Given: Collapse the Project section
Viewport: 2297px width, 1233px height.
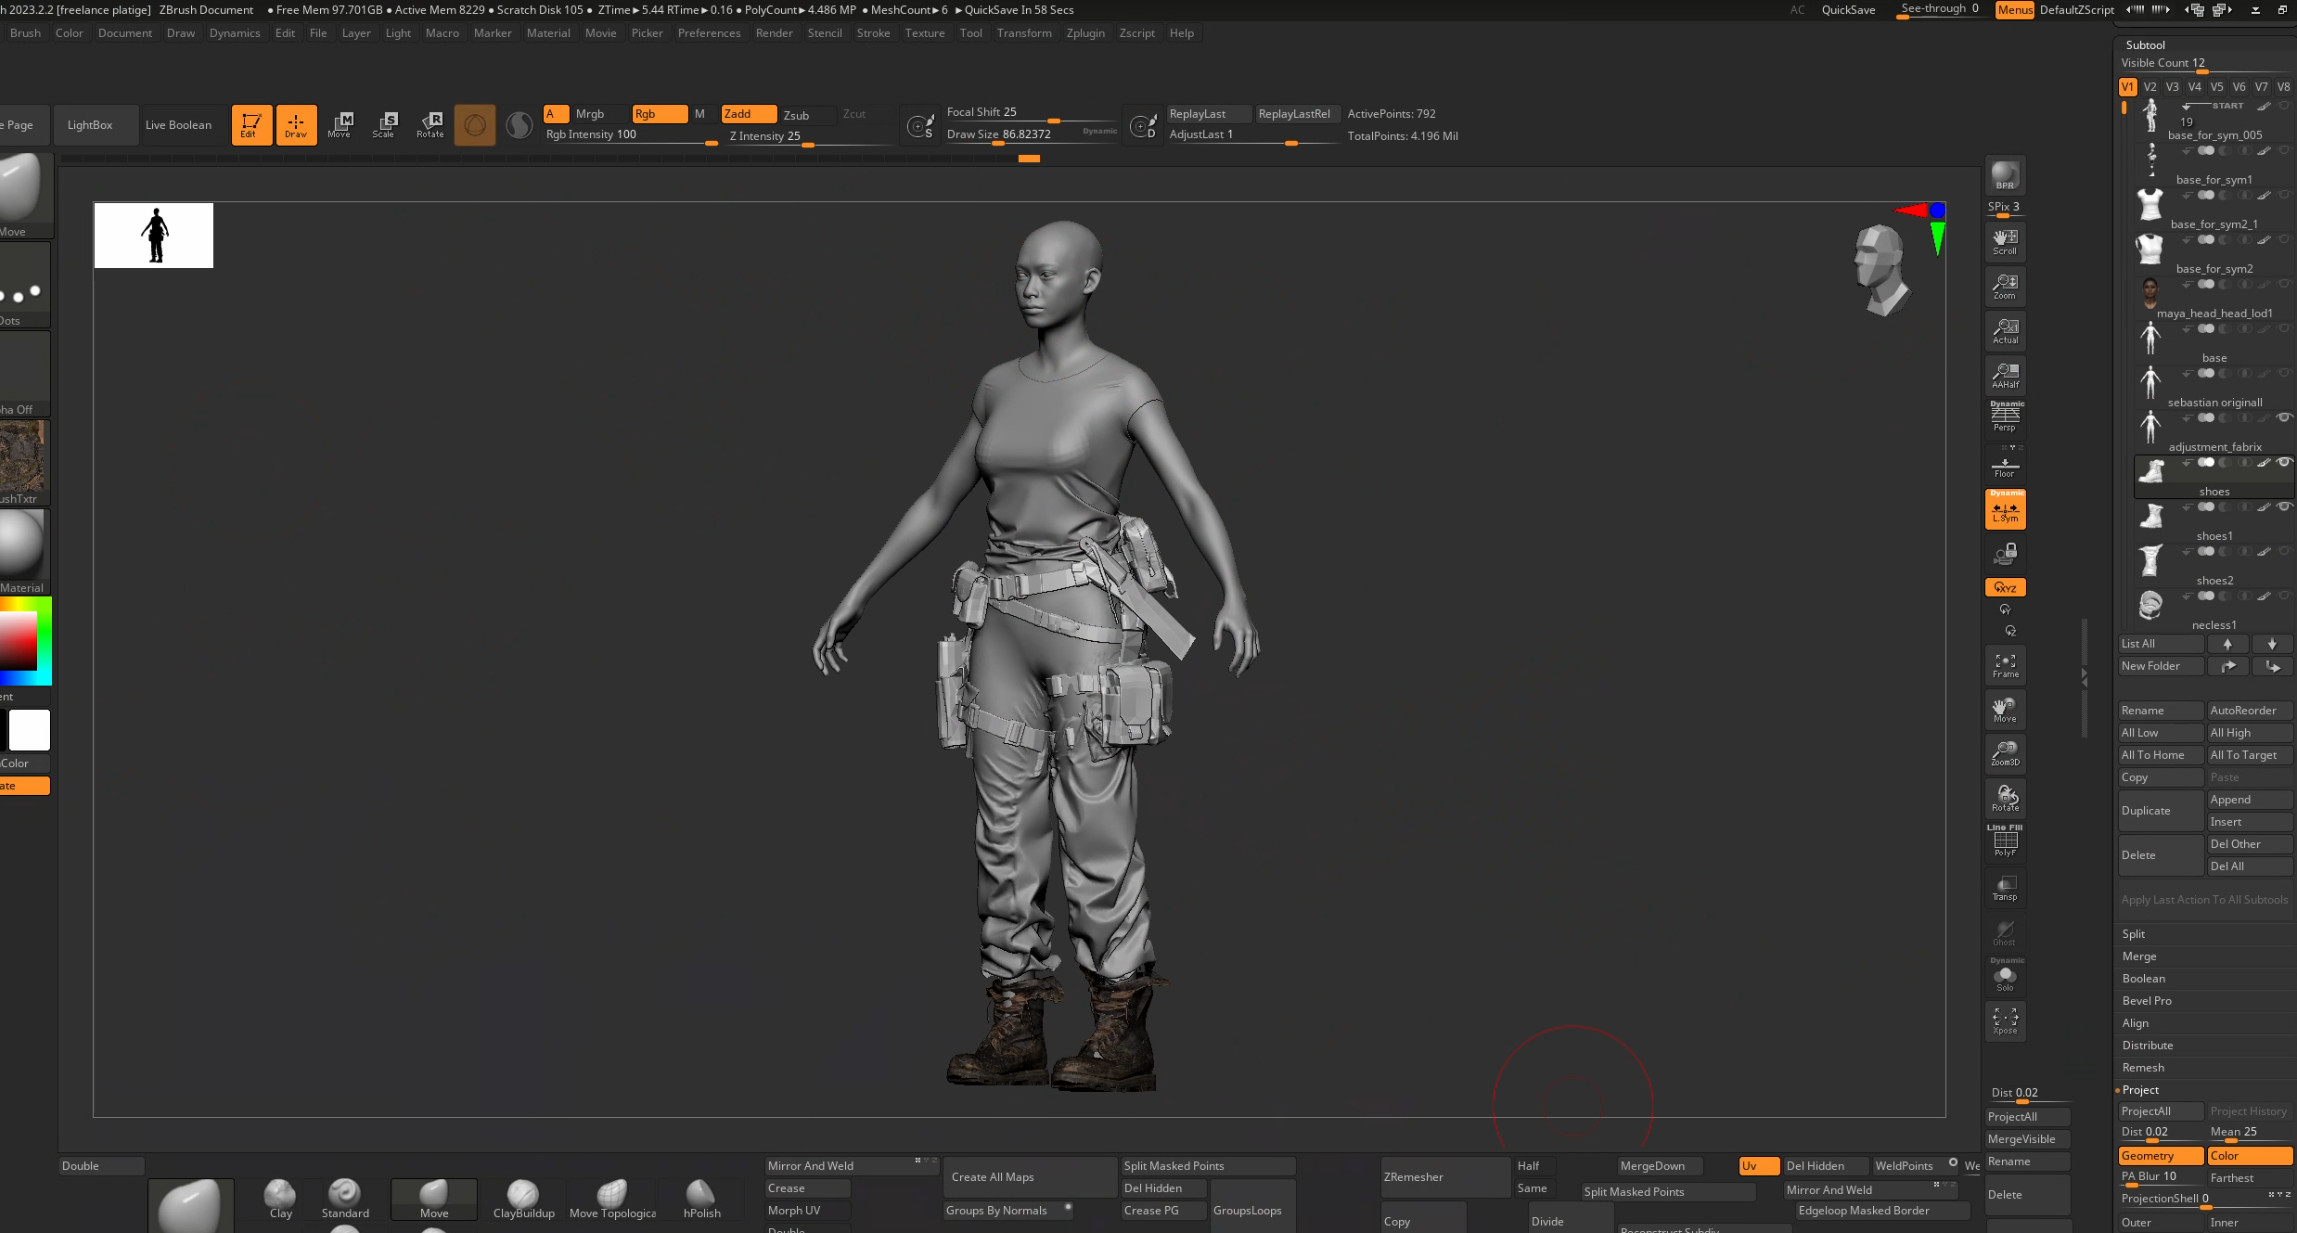Looking at the screenshot, I should click(x=2140, y=1090).
